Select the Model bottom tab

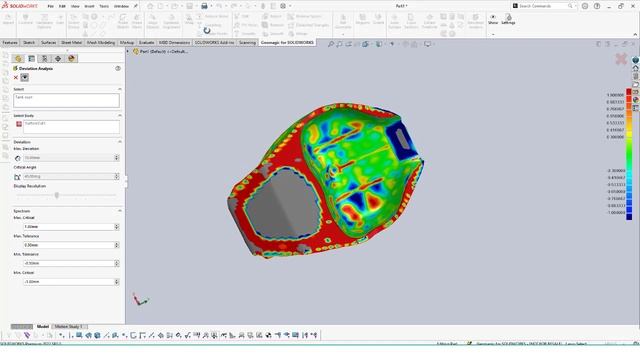click(x=43, y=327)
